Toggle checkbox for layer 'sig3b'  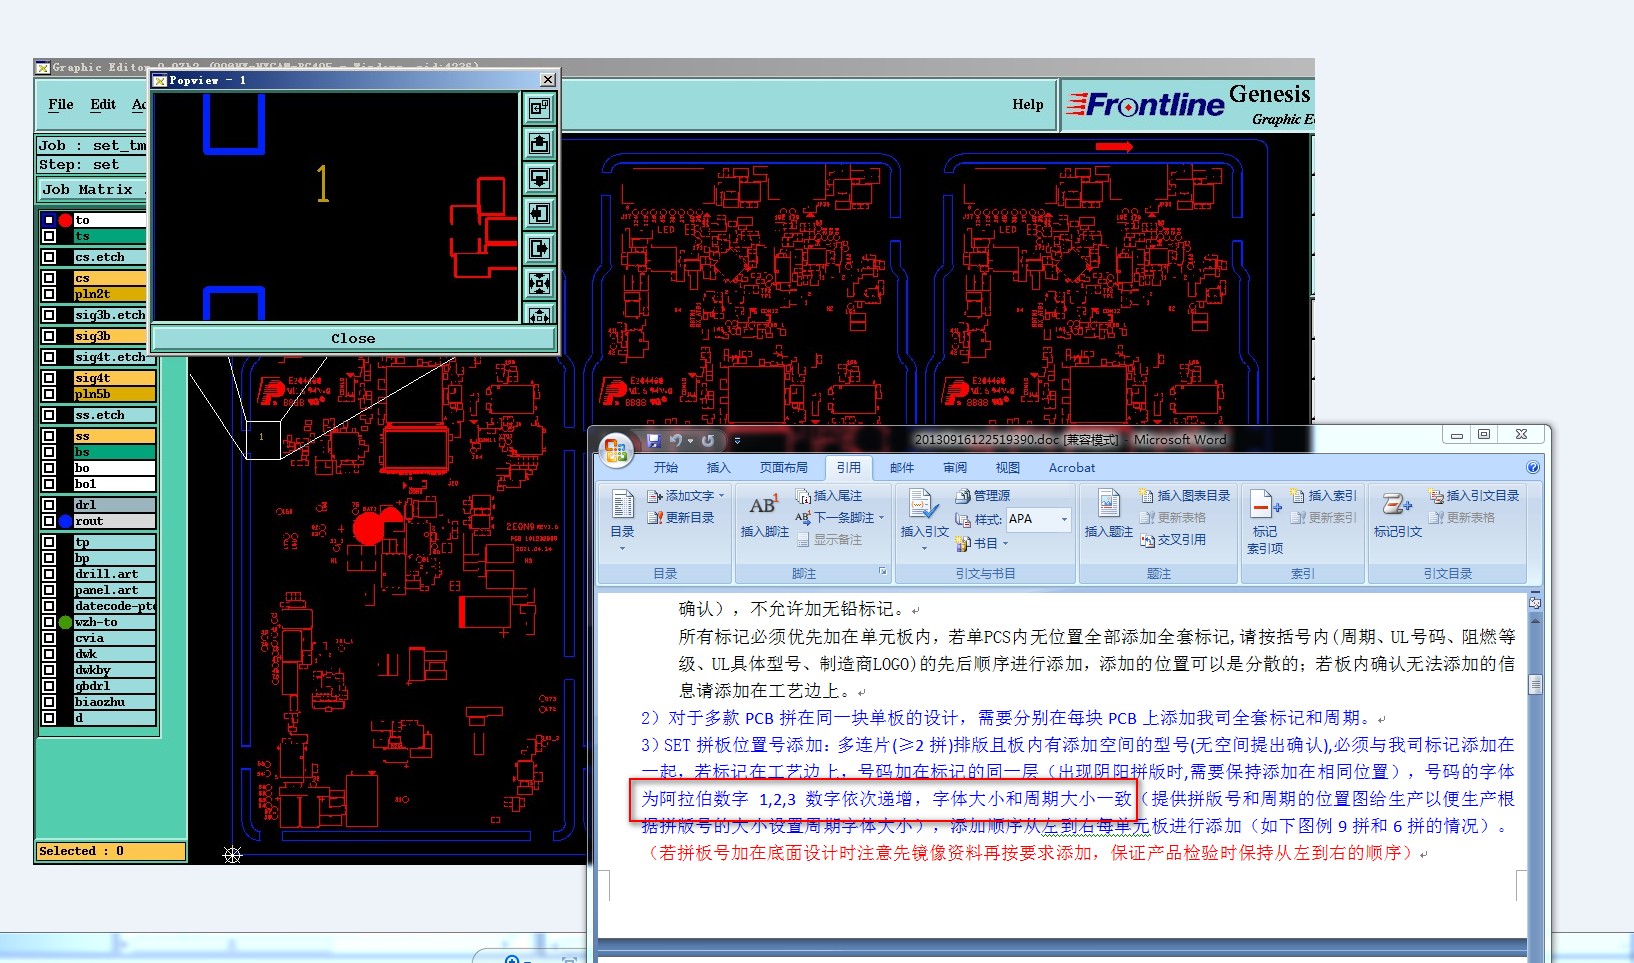pos(49,336)
